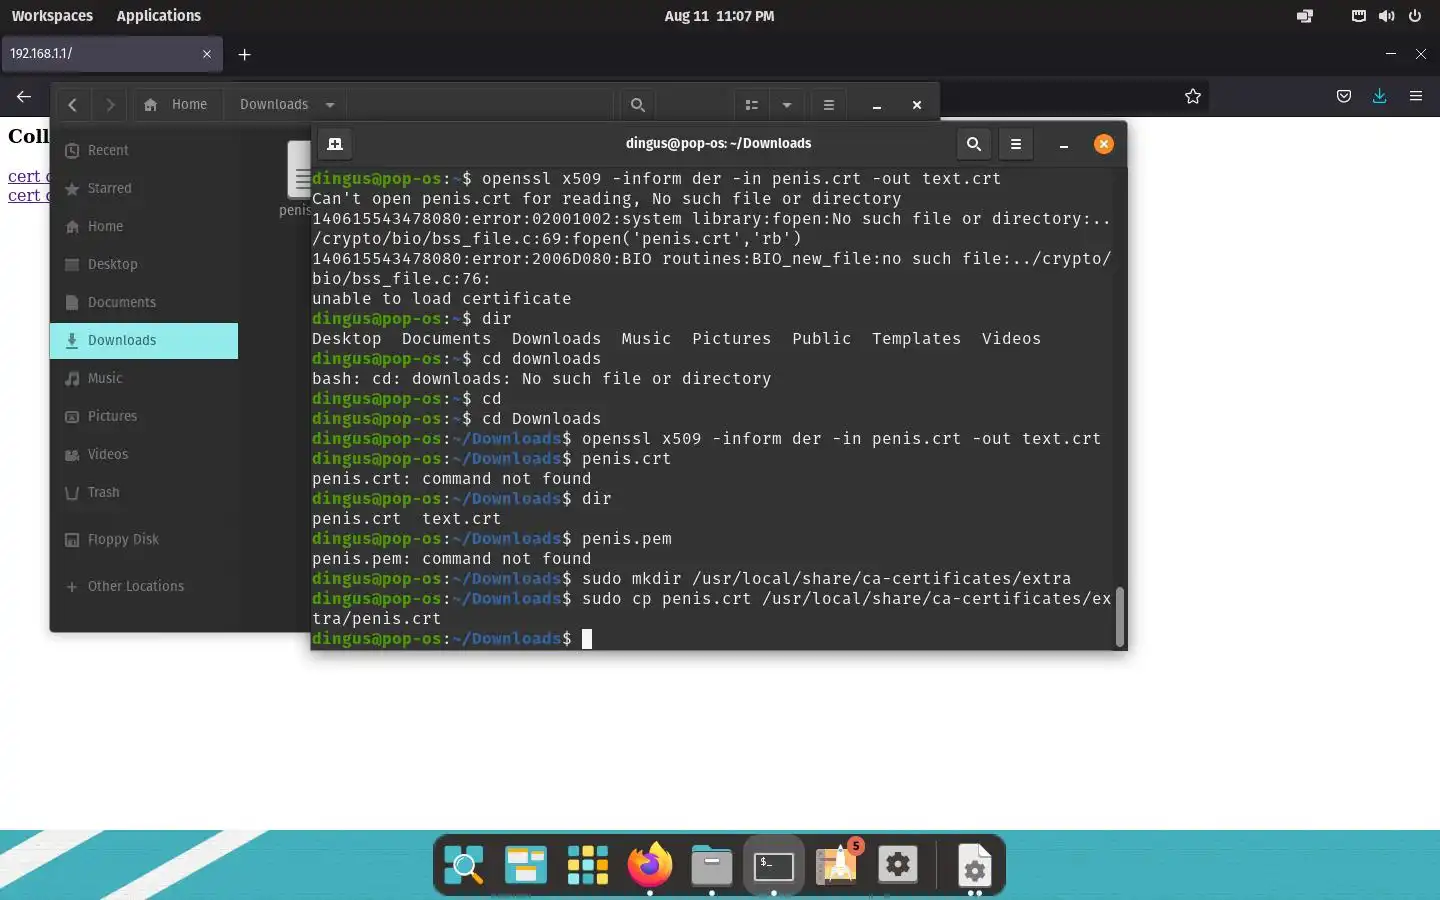The width and height of the screenshot is (1440, 900).
Task: Click the terminal search icon
Action: [973, 144]
